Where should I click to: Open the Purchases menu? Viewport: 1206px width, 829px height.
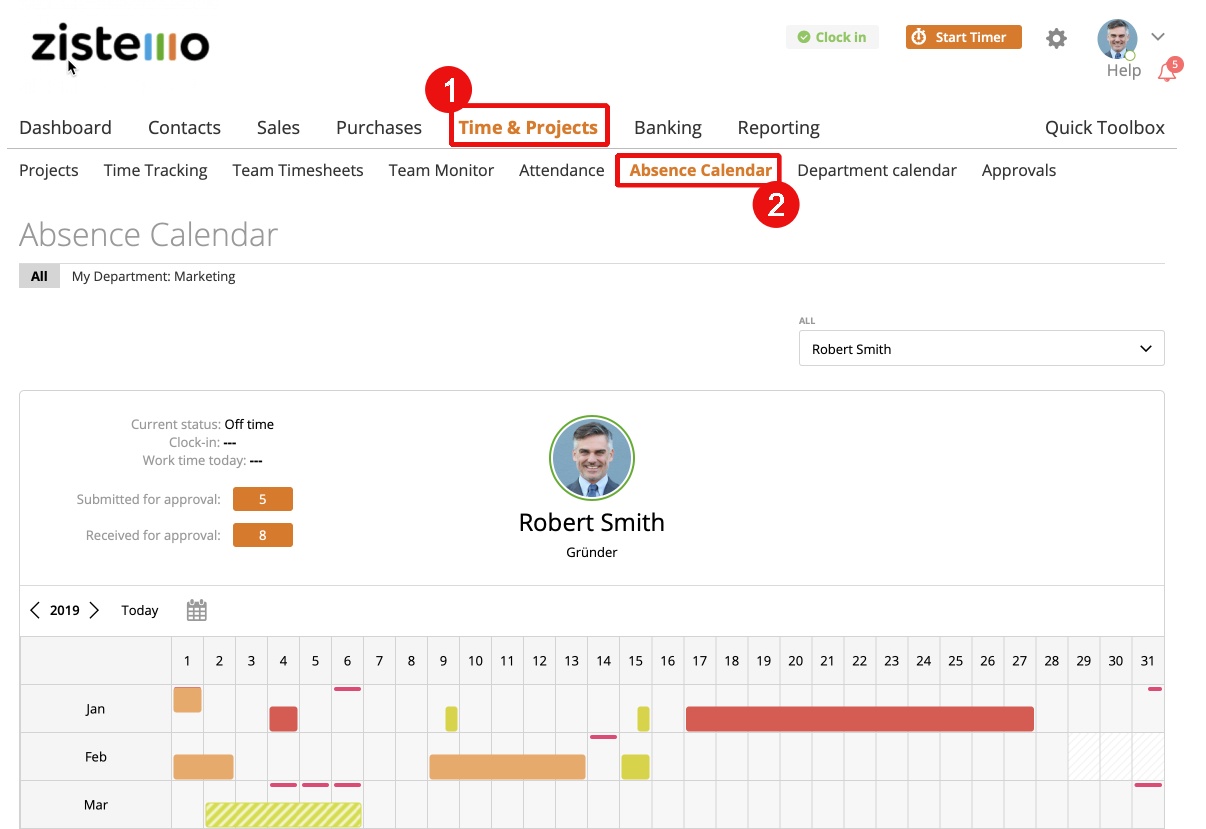379,127
